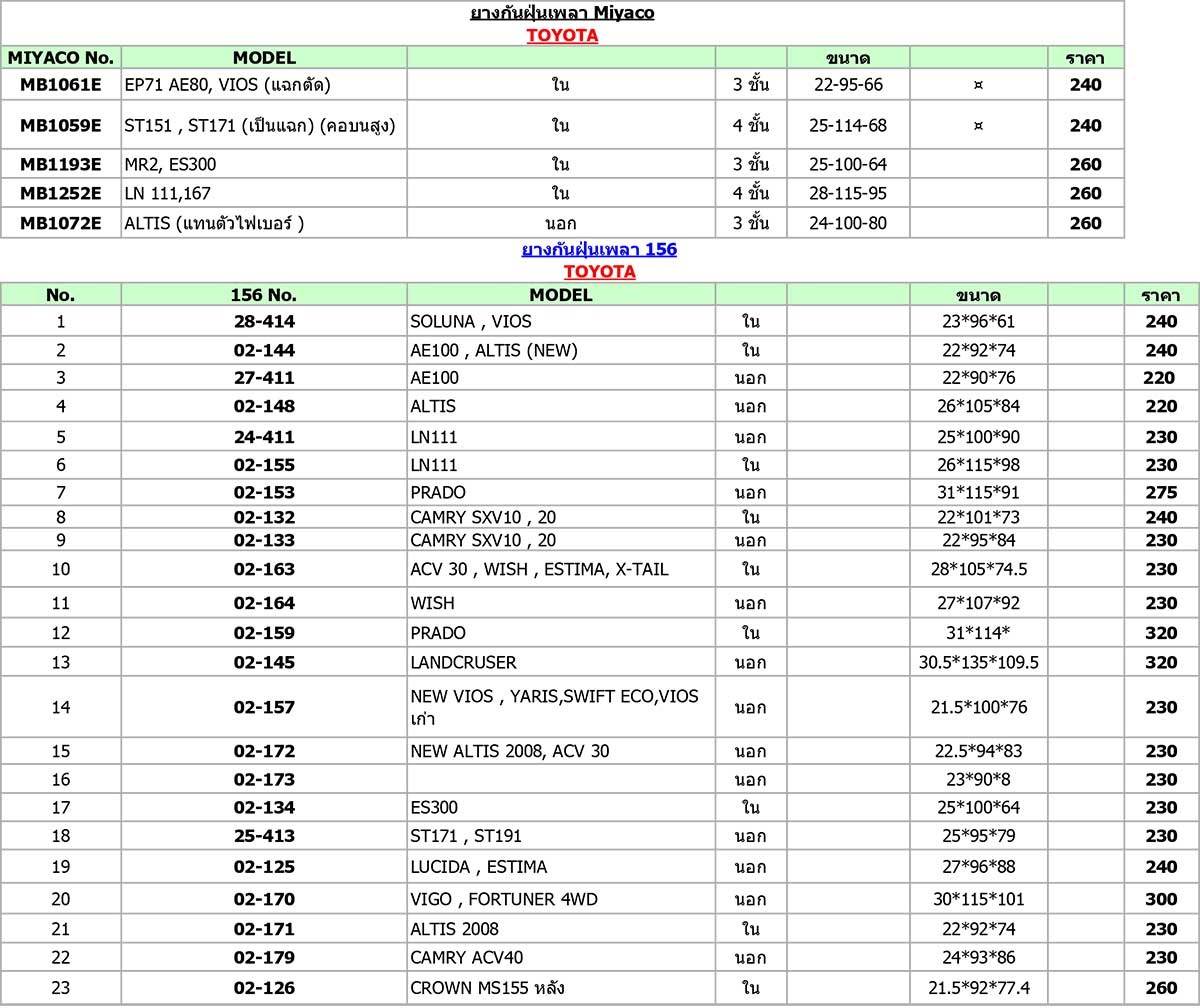The height and width of the screenshot is (1008, 1200).
Task: Click the 'CROWN MS155 หลัง' model cell
Action: pos(561,988)
